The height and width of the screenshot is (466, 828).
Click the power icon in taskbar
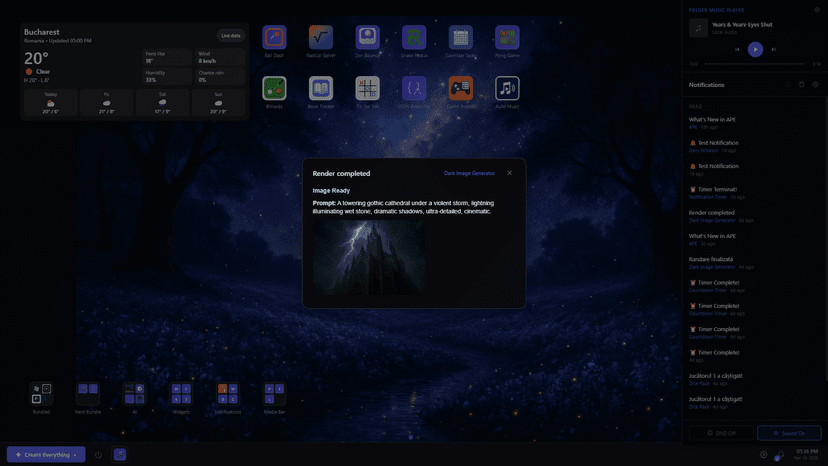pos(98,455)
